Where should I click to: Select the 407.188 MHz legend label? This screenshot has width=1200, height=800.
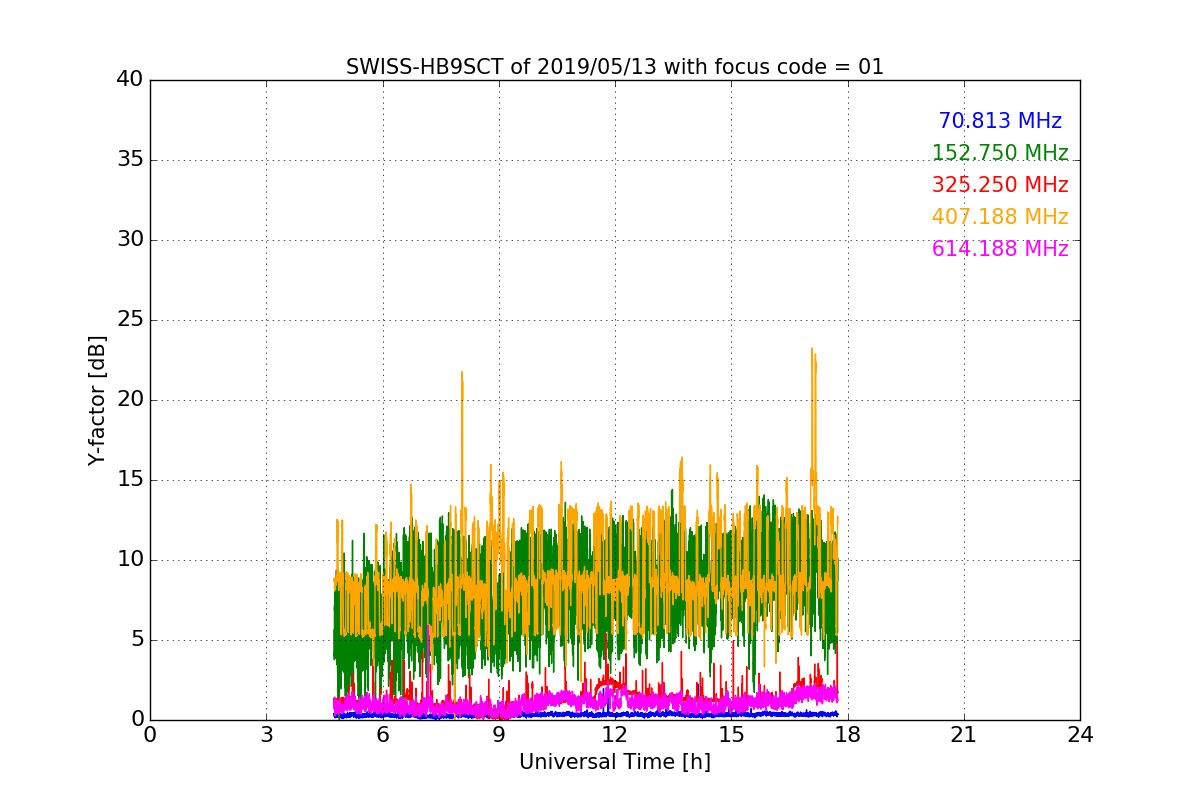[x=1000, y=217]
